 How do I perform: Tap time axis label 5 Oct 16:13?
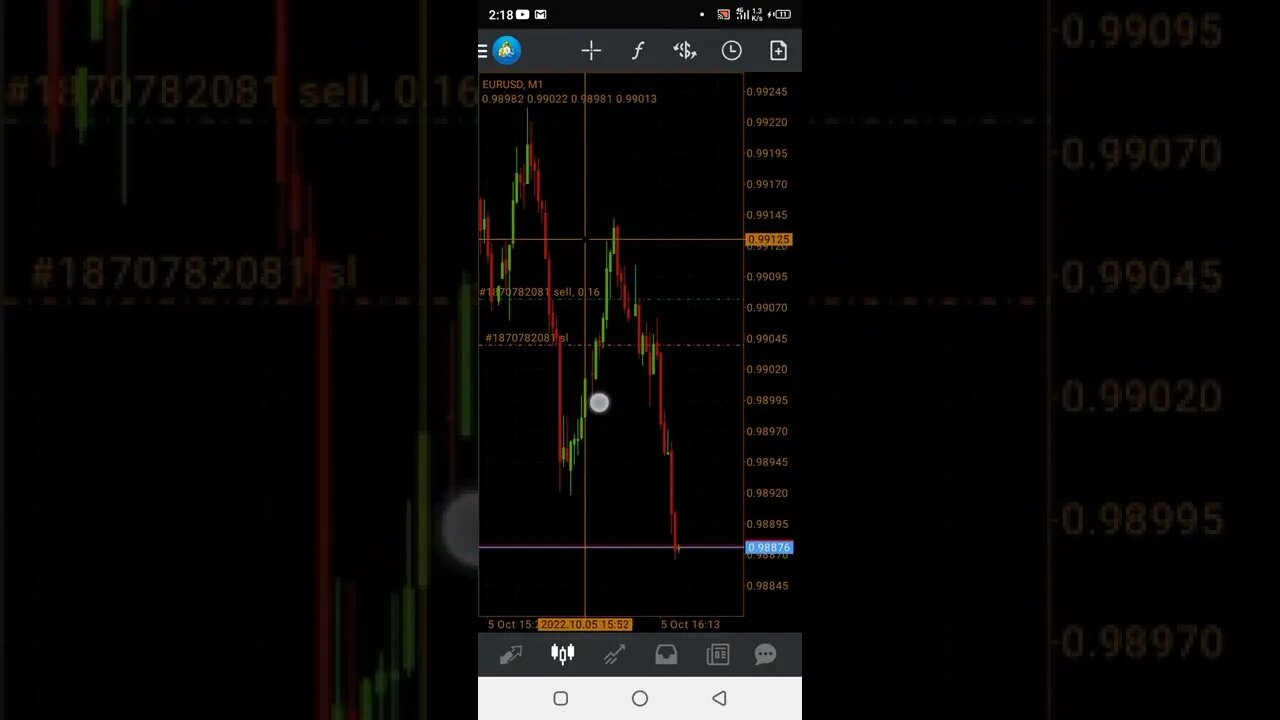[x=690, y=625]
